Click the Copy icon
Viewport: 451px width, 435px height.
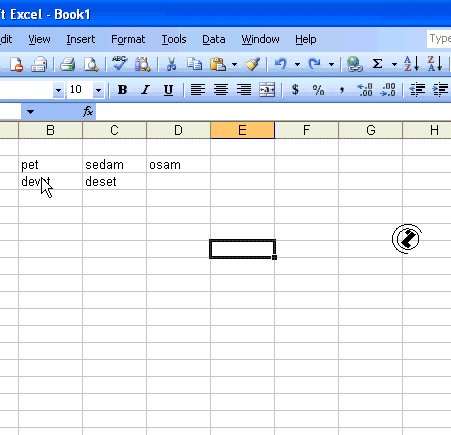coord(194,64)
